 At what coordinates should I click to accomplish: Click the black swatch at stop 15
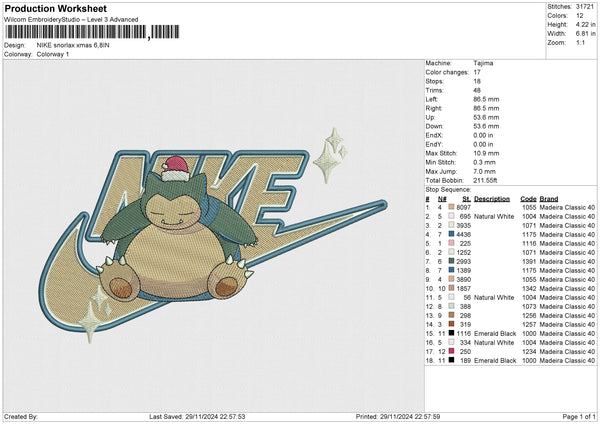click(451, 333)
